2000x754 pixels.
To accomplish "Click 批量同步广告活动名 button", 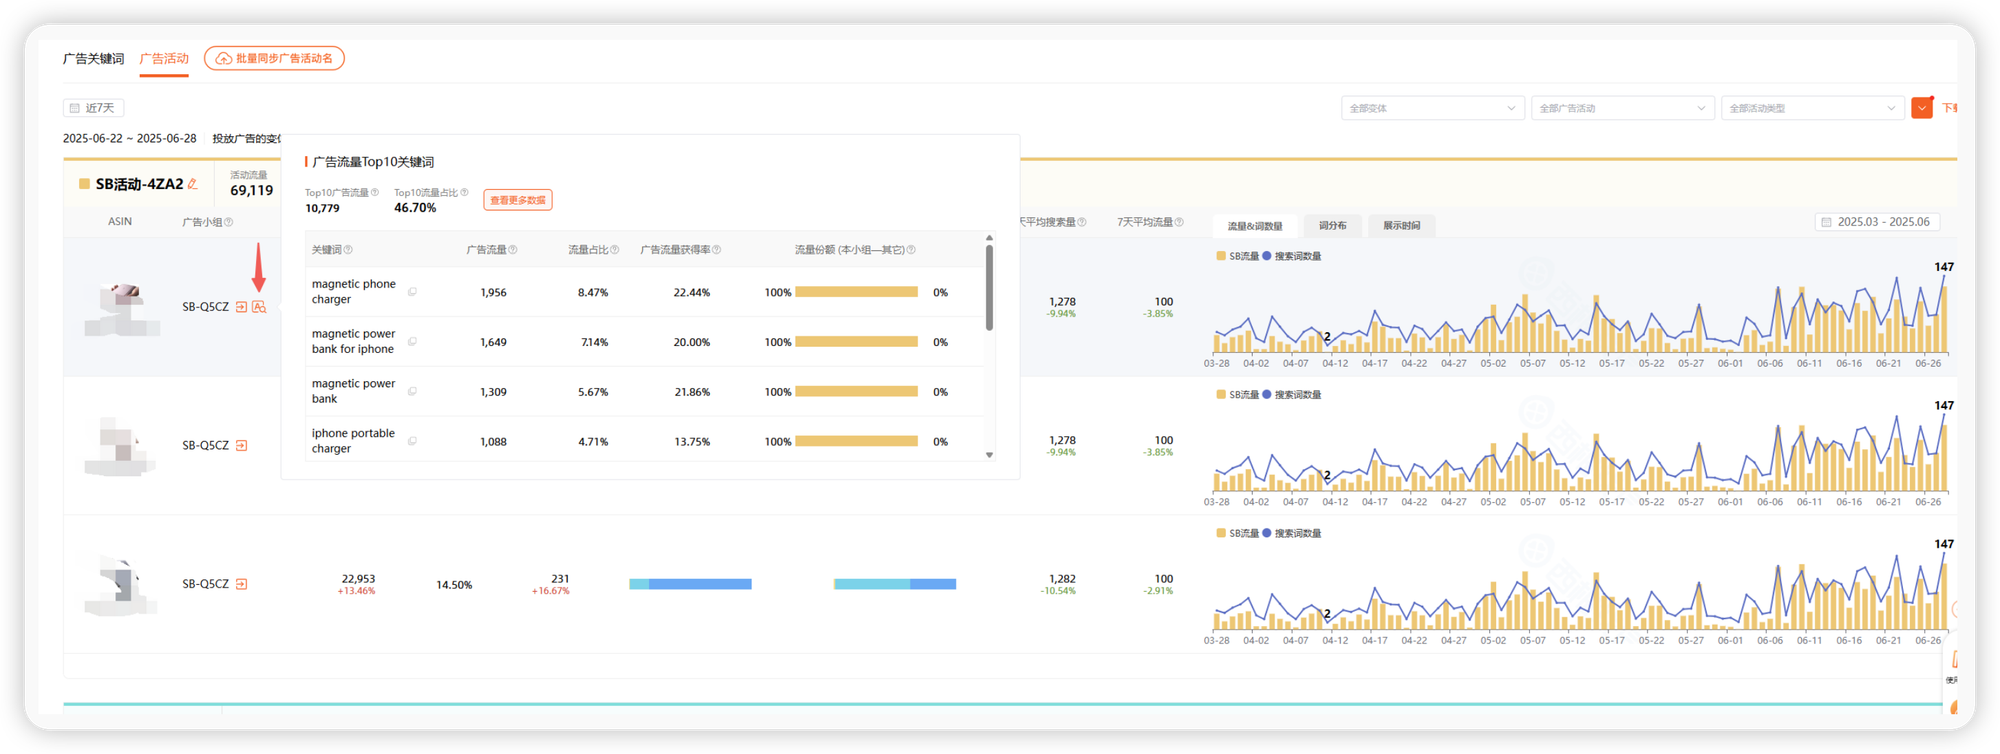I will 274,58.
